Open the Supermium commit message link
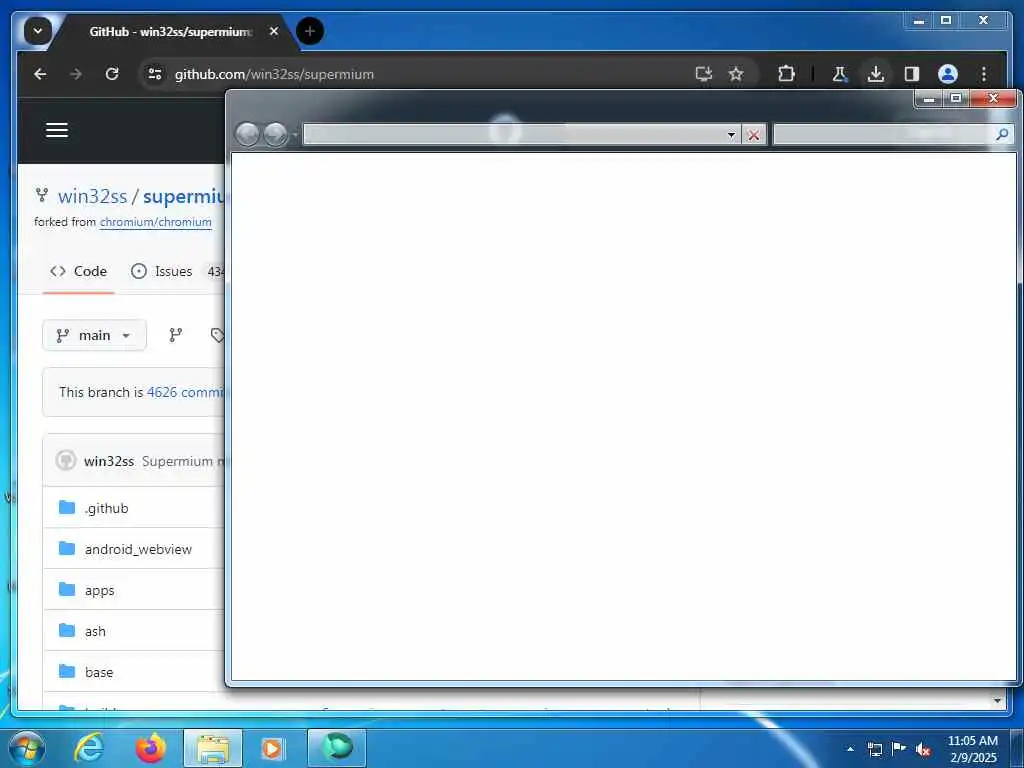 point(183,461)
